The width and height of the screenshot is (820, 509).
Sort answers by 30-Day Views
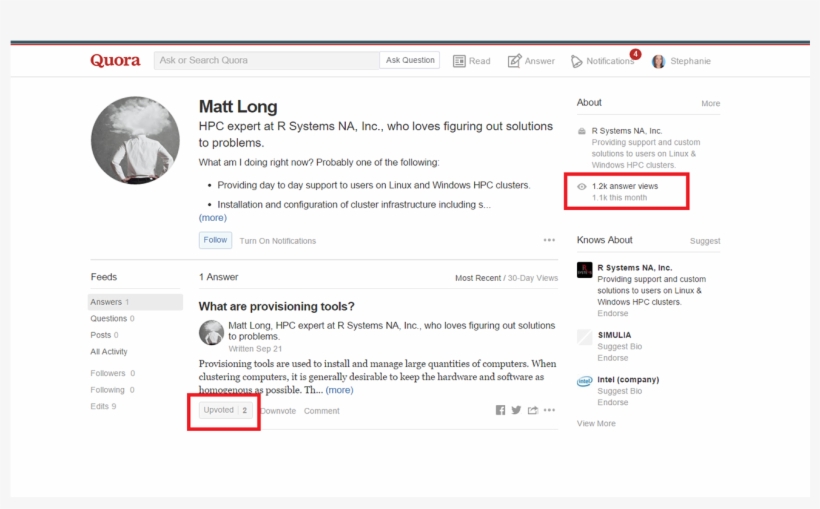[533, 278]
